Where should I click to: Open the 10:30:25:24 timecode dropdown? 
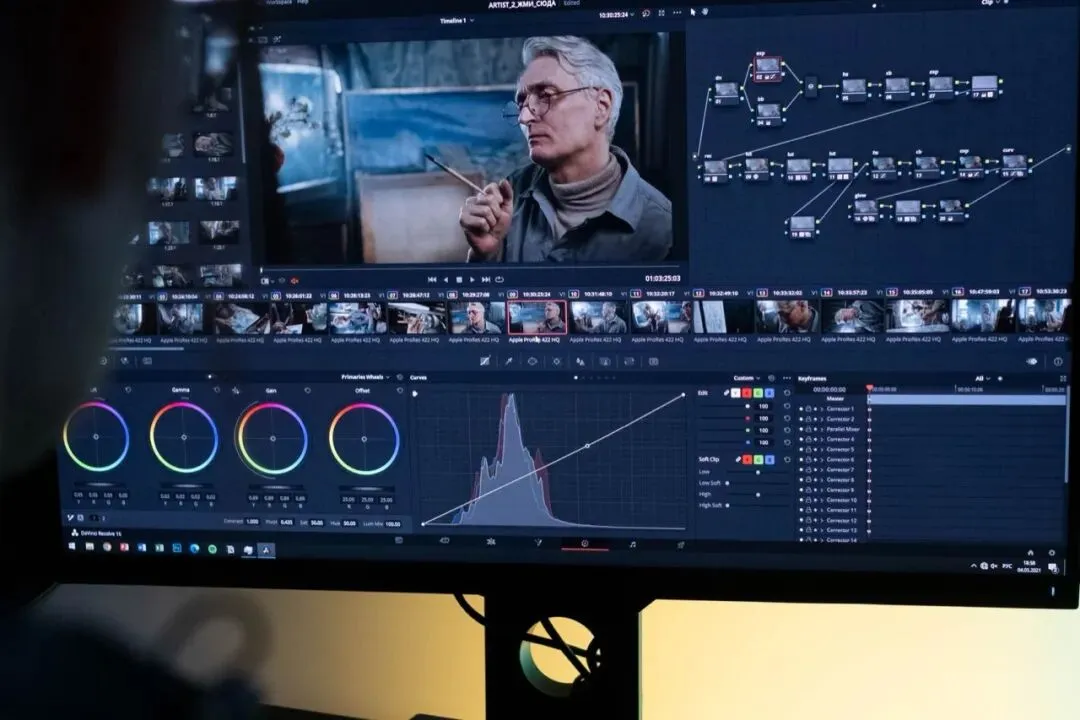(616, 14)
